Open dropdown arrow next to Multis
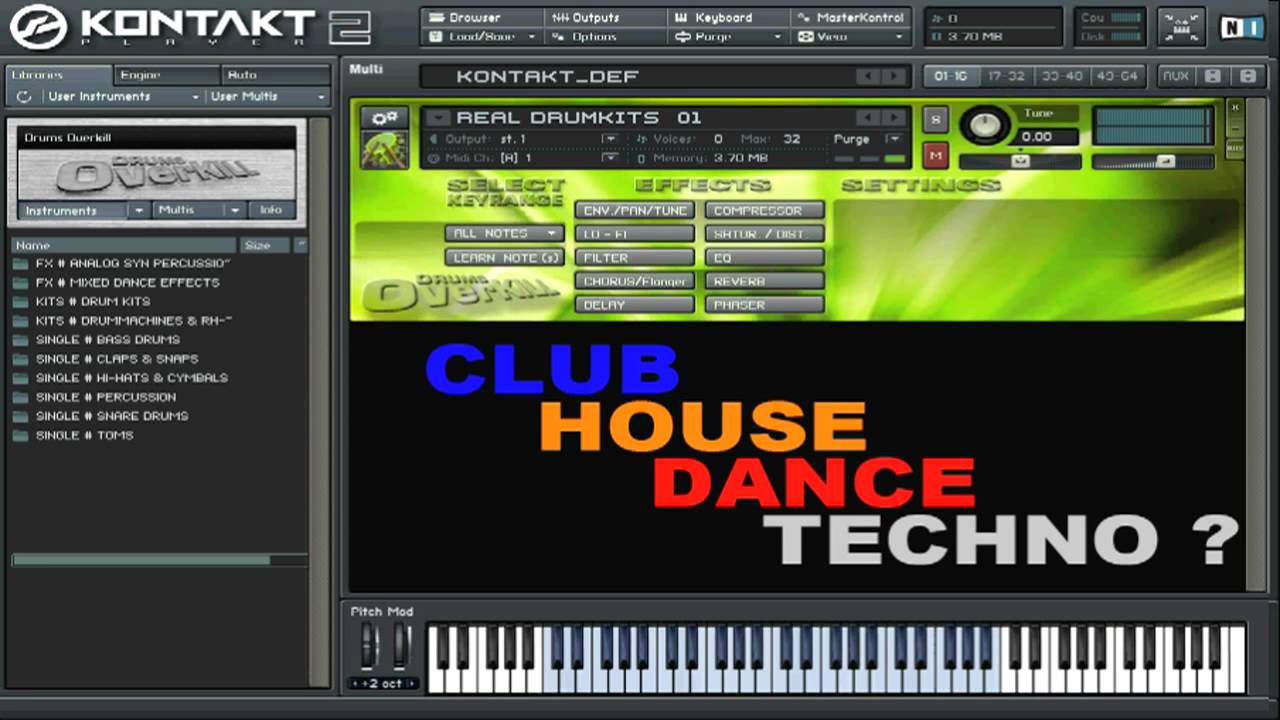Viewport: 1280px width, 720px height. click(235, 210)
